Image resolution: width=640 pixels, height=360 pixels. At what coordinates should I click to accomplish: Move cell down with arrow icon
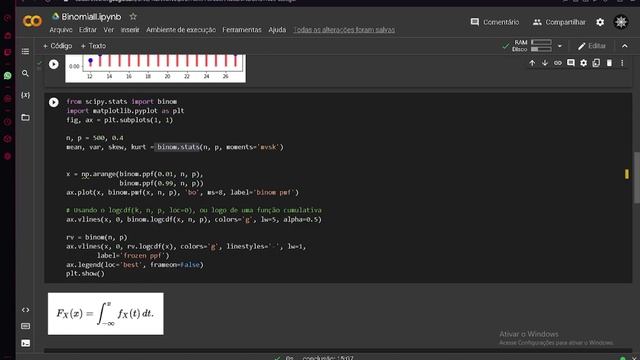pyautogui.click(x=544, y=63)
